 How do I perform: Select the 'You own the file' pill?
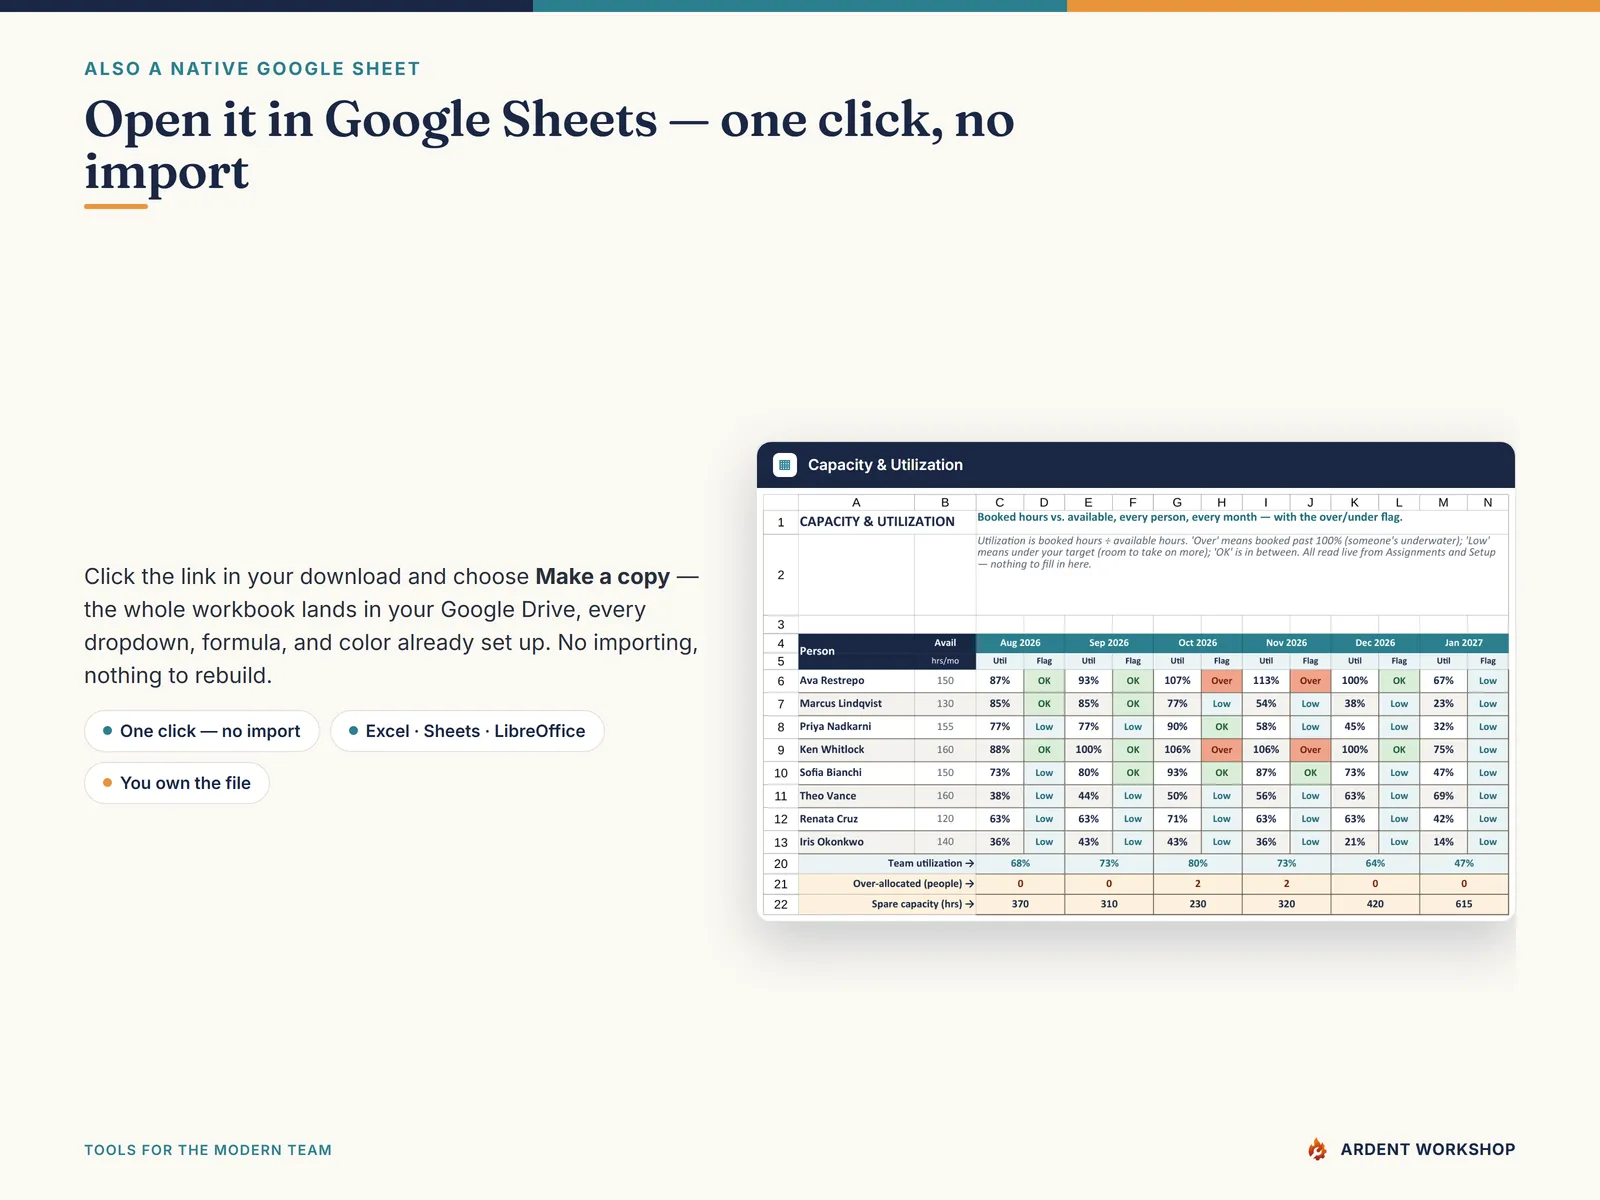(177, 783)
